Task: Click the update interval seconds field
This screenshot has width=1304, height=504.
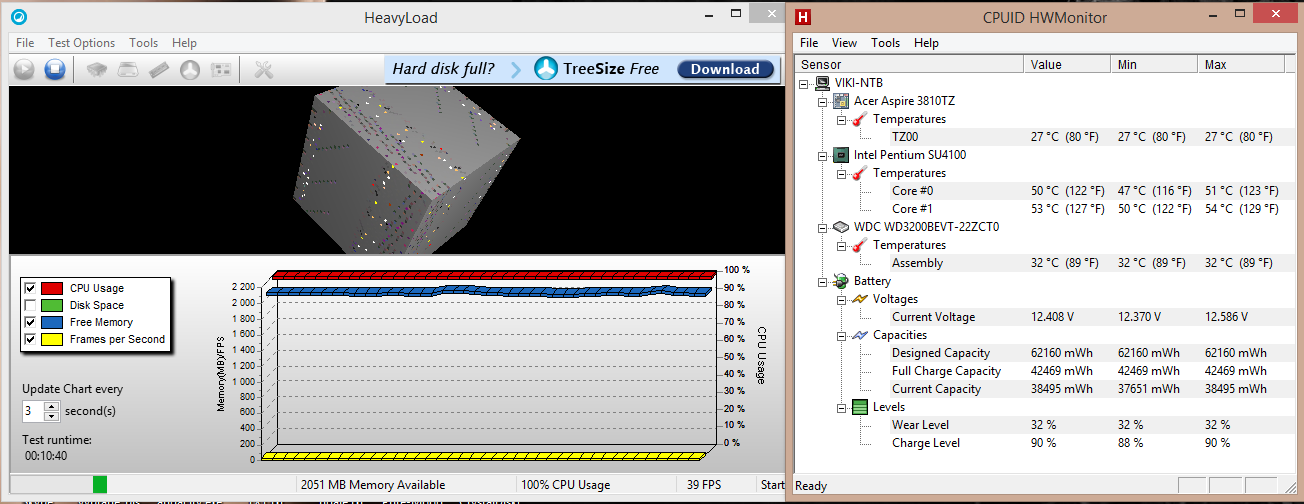Action: 33,411
